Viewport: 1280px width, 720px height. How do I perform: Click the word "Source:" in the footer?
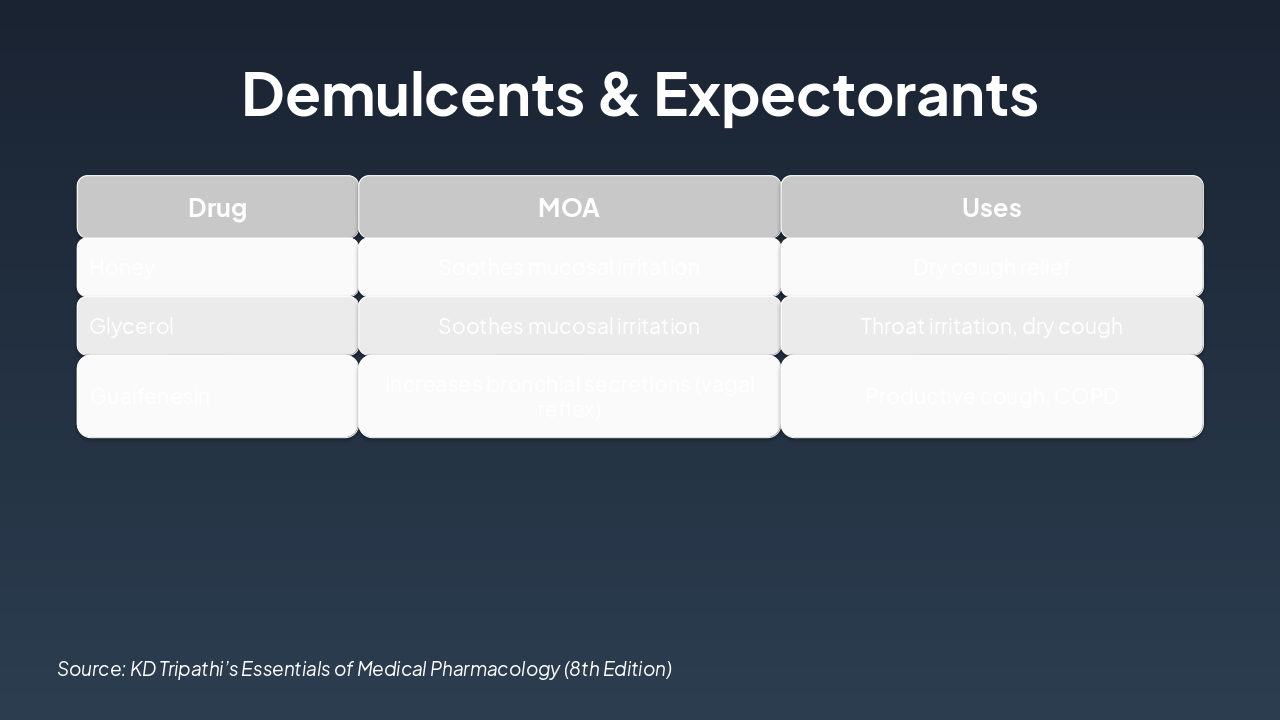91,669
